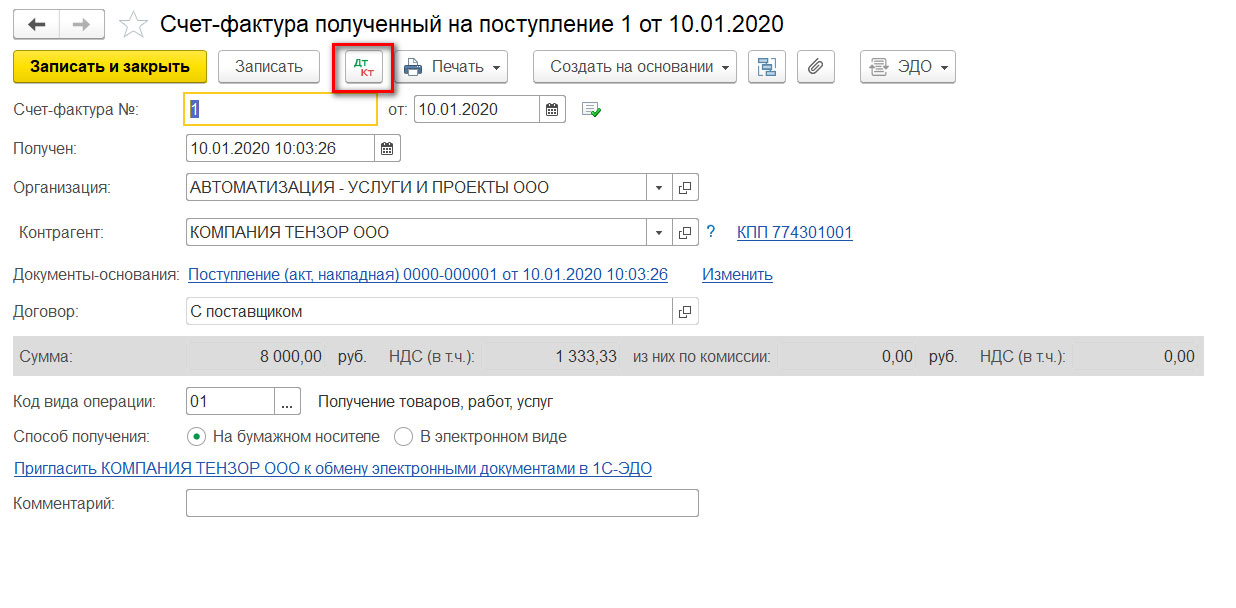This screenshot has height=608, width=1236.
Task: Select В электронном виде option
Action: pos(481,436)
